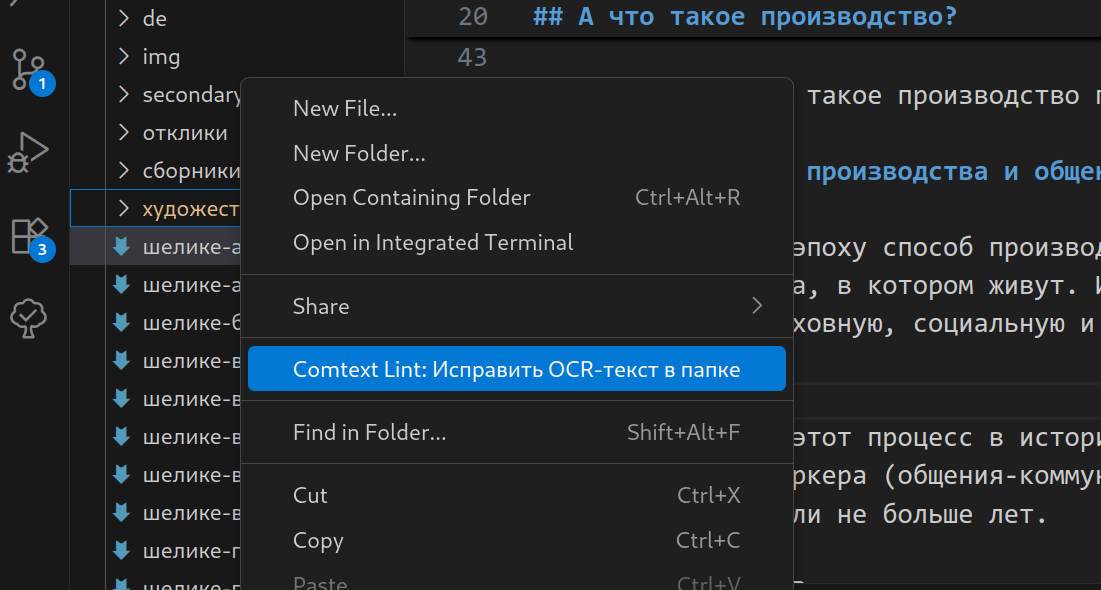Expand the сборники folder chevron
The width and height of the screenshot is (1101, 590).
point(124,170)
